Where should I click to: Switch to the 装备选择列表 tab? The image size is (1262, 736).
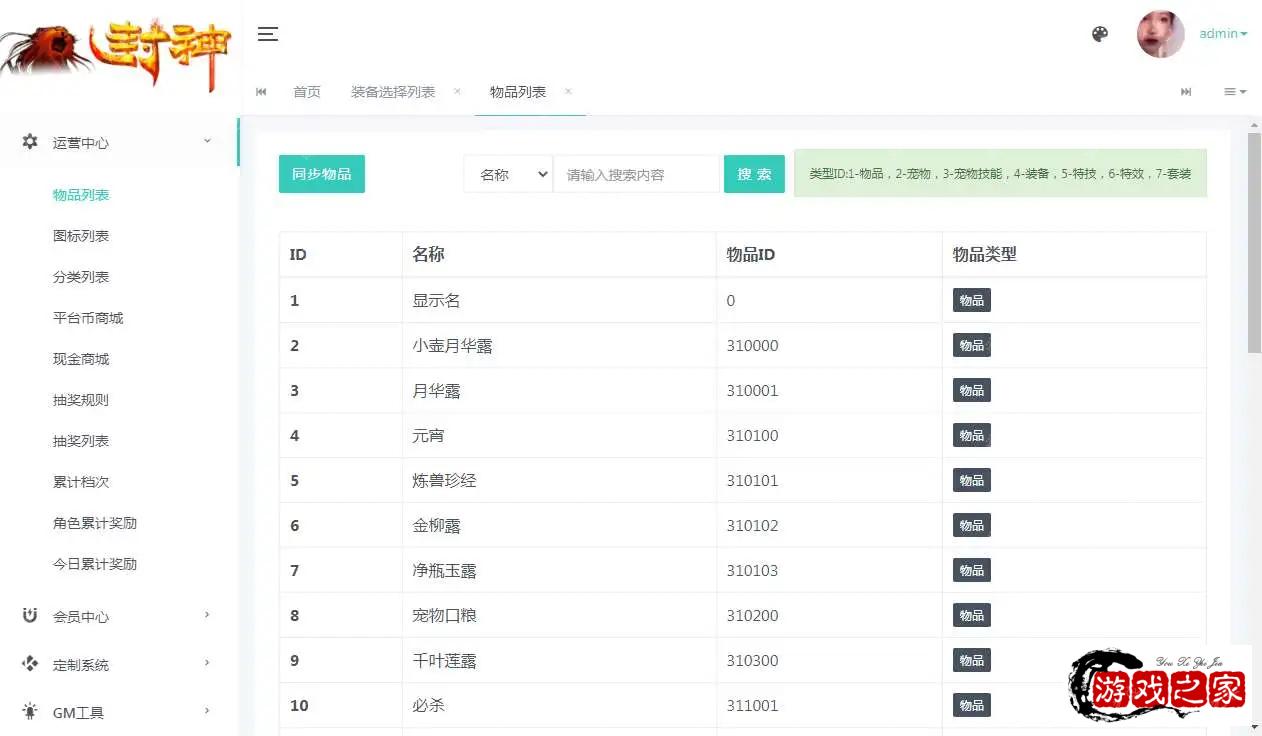click(393, 92)
